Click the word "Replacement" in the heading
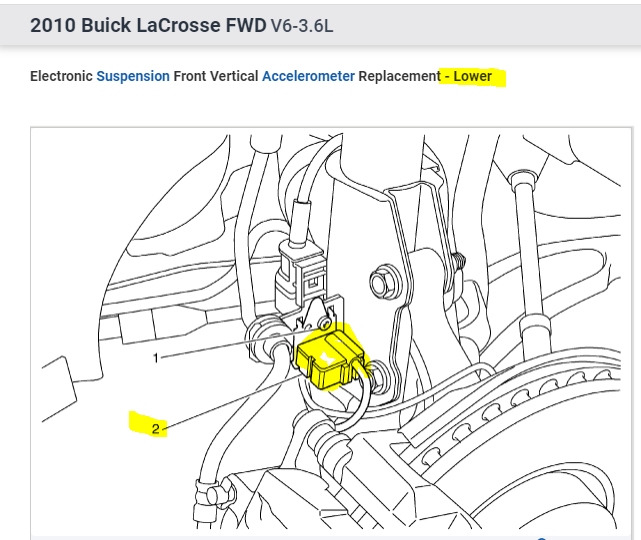 (x=399, y=76)
